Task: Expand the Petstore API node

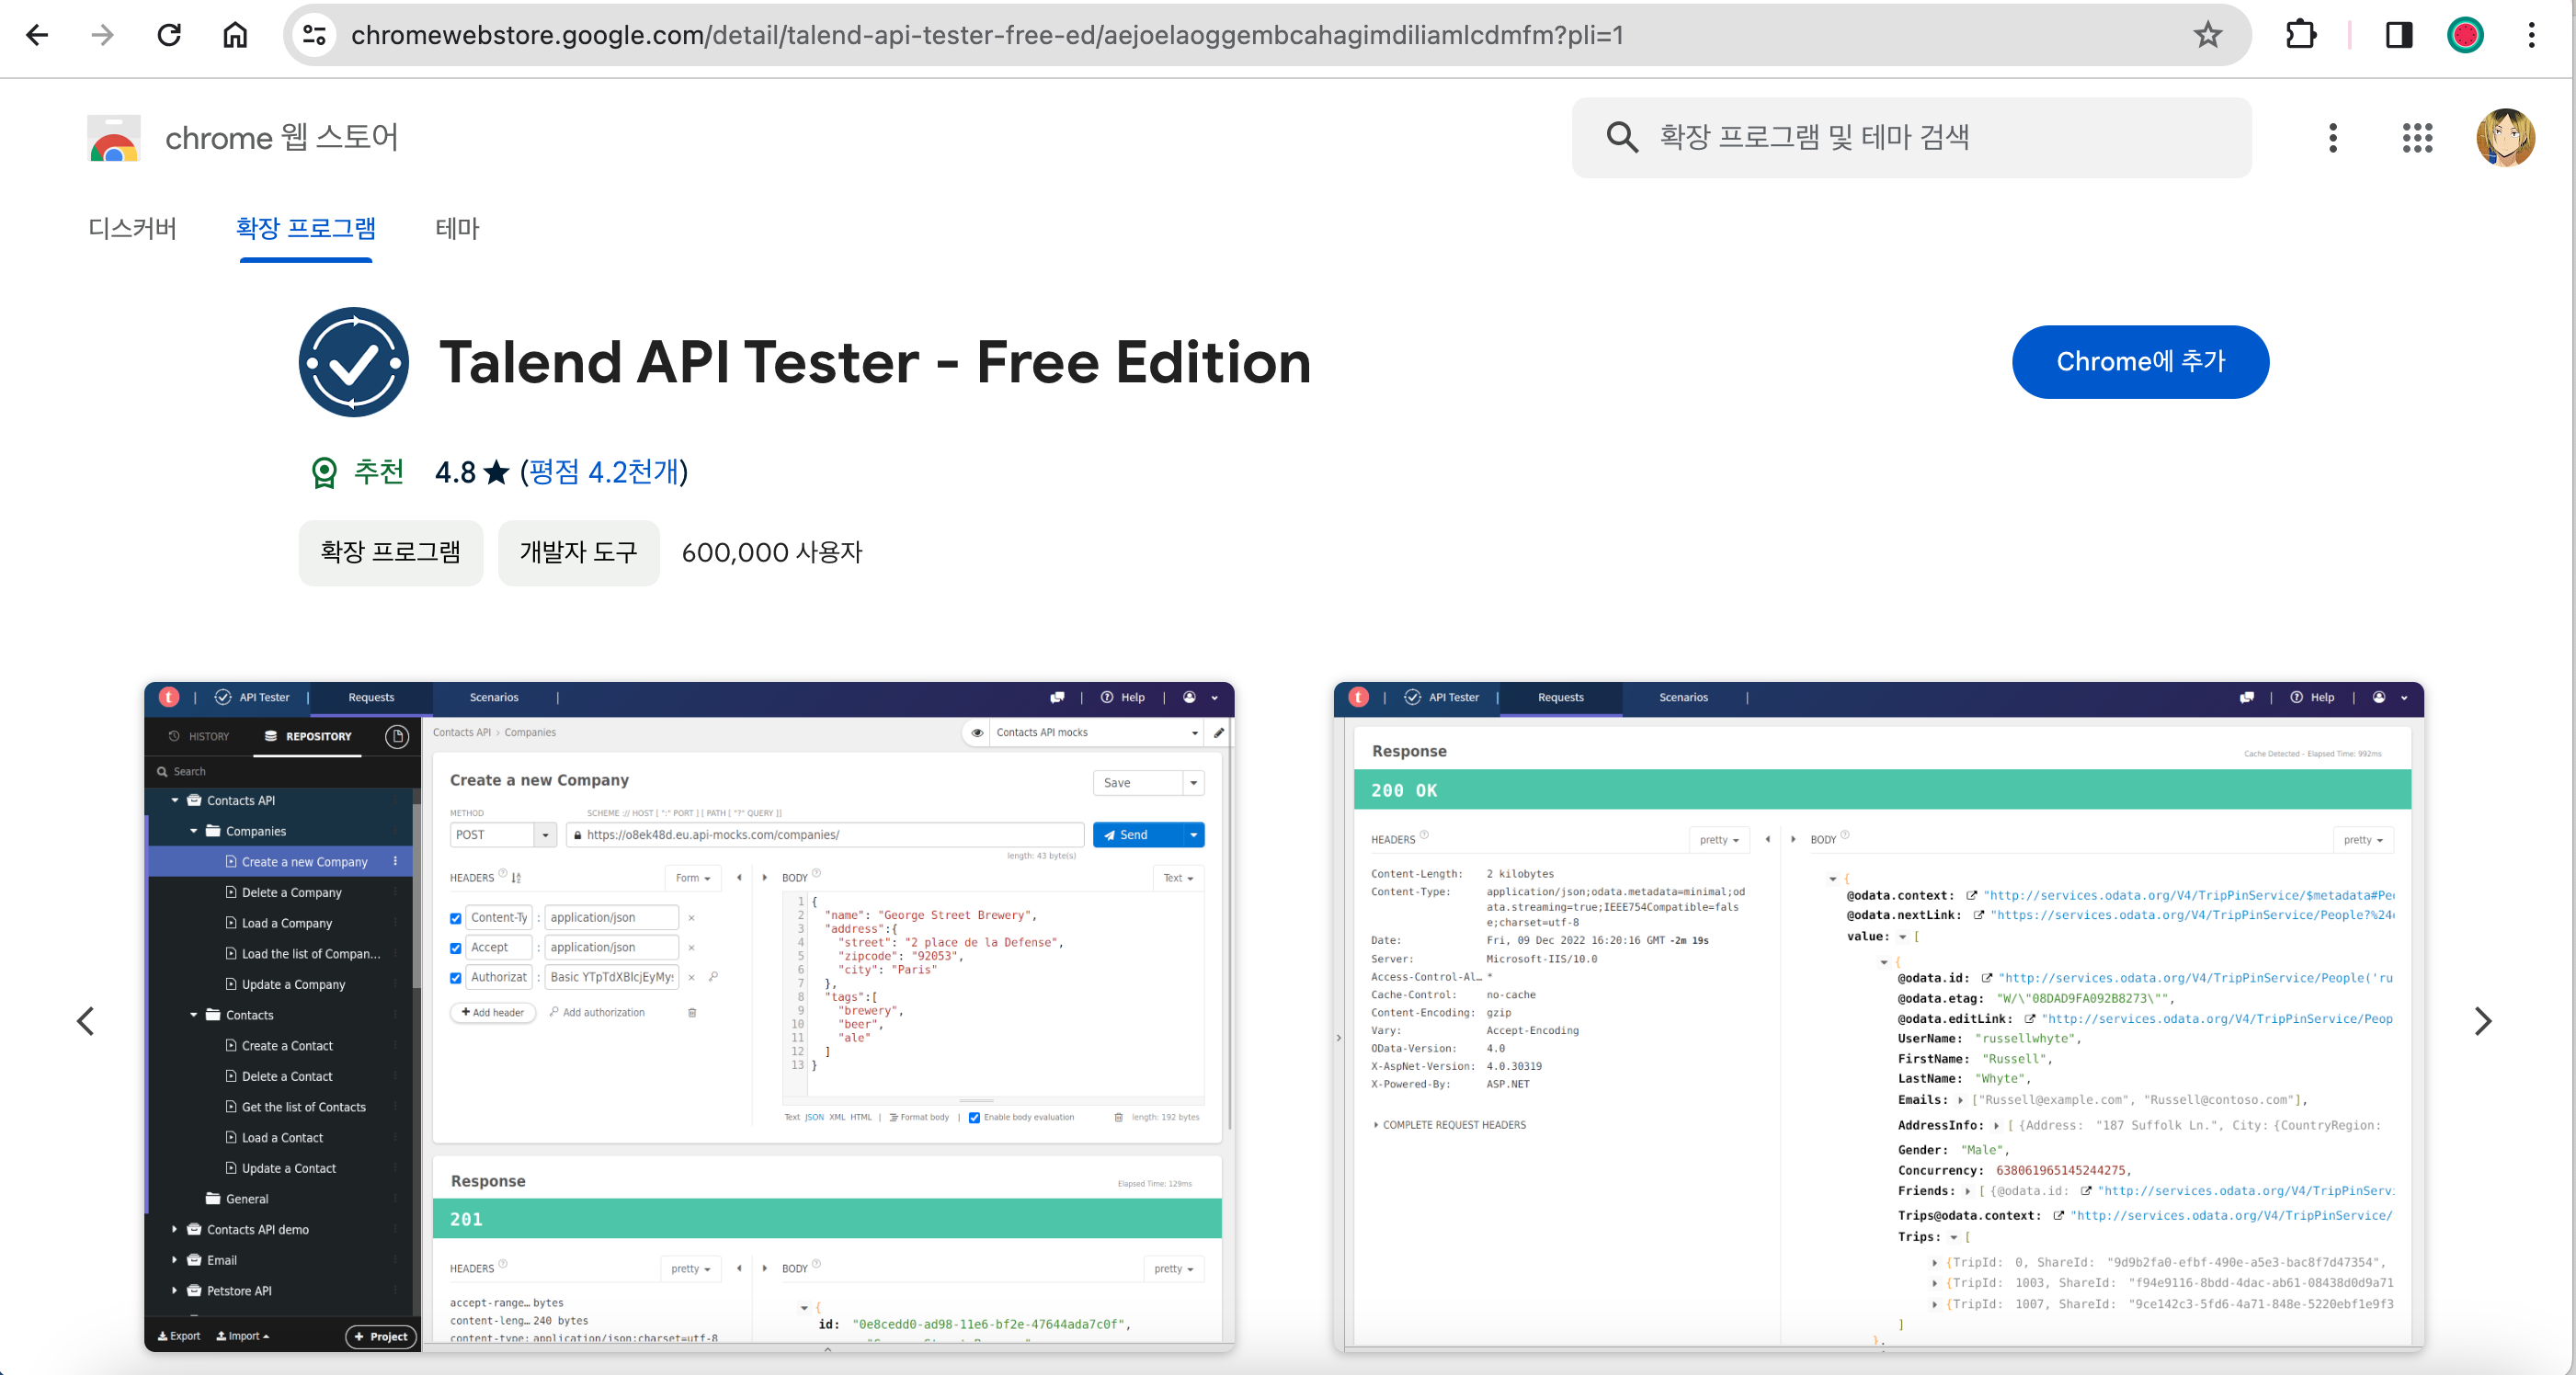Action: pos(175,1290)
